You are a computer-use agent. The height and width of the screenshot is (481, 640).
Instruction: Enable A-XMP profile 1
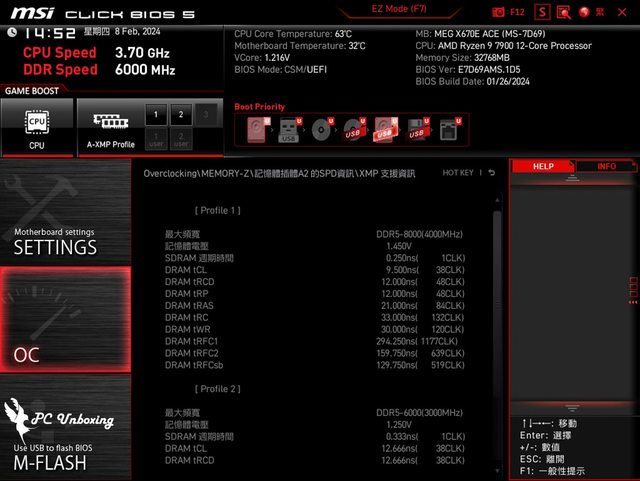click(155, 115)
